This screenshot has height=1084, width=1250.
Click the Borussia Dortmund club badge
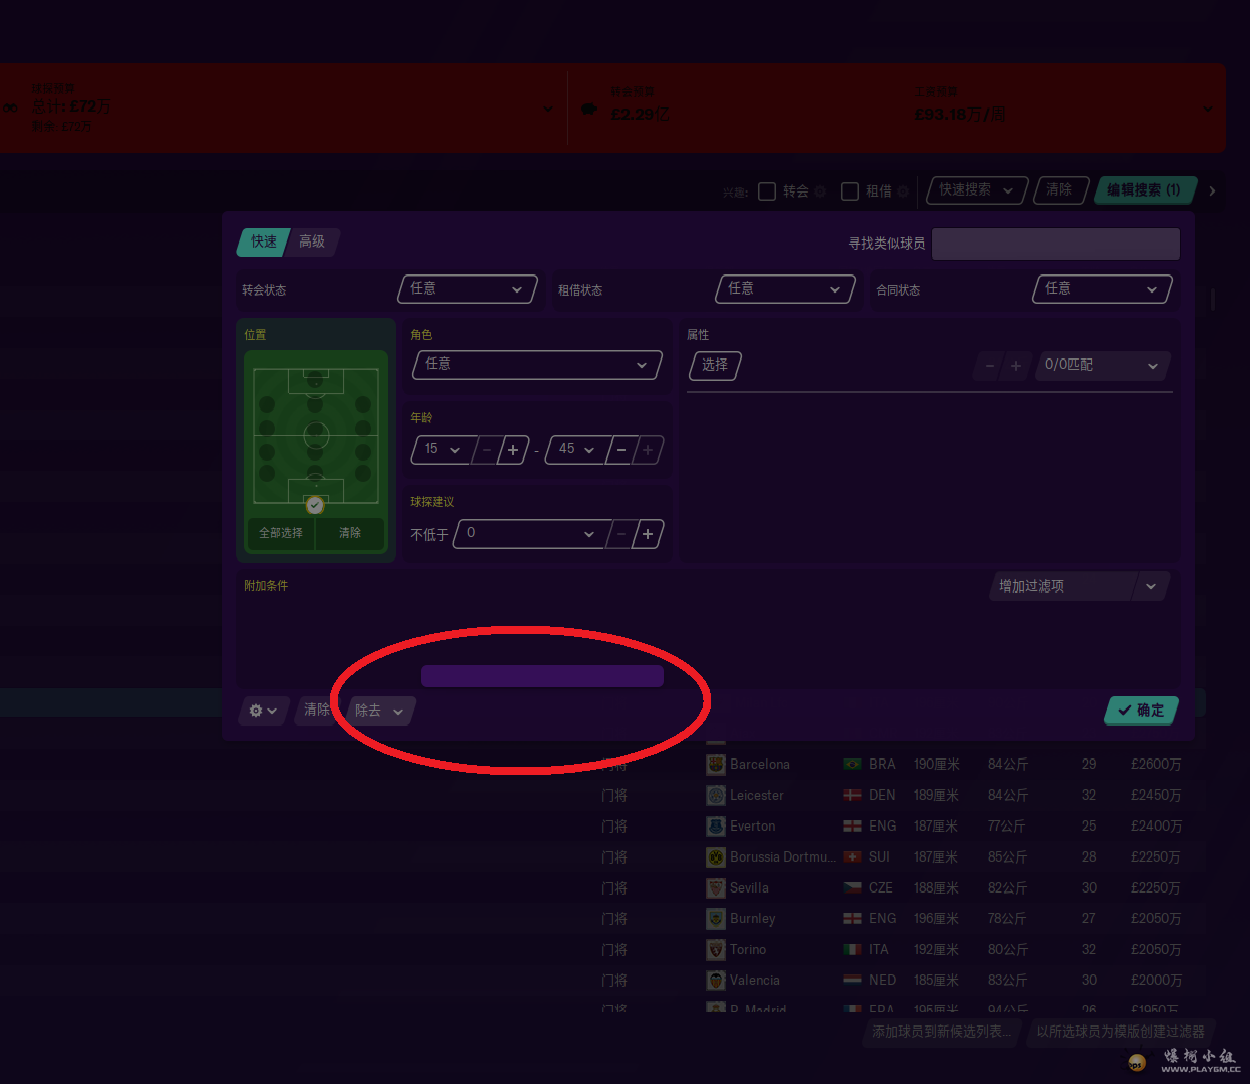click(716, 857)
